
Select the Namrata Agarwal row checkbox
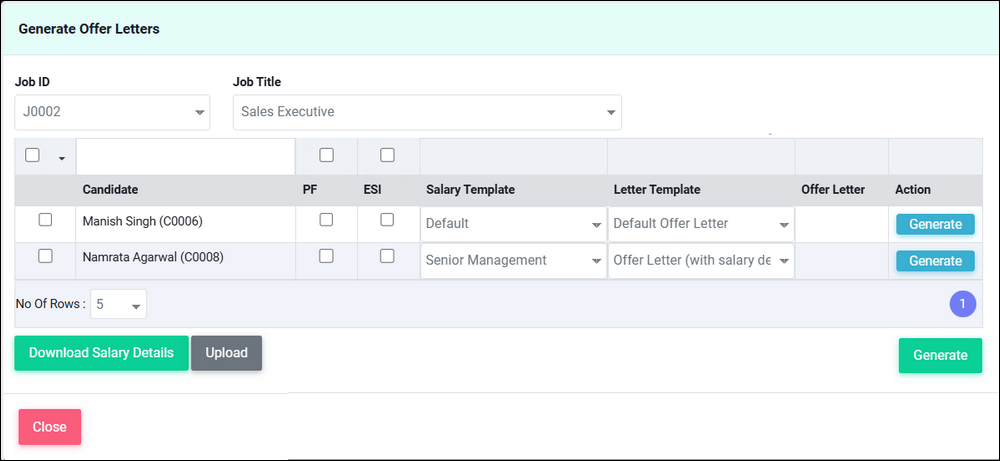click(45, 256)
